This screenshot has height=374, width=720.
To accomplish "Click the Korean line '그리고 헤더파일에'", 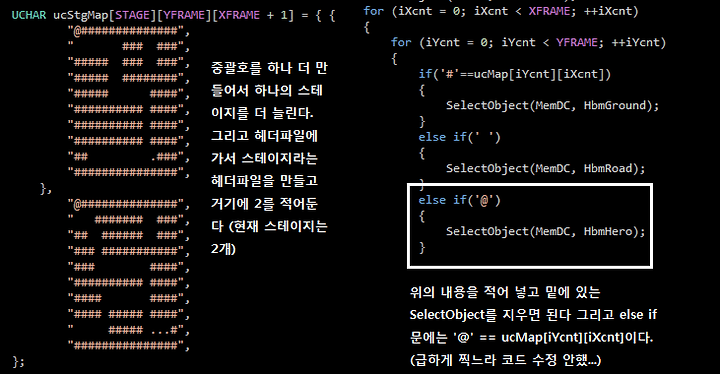I will 264,136.
